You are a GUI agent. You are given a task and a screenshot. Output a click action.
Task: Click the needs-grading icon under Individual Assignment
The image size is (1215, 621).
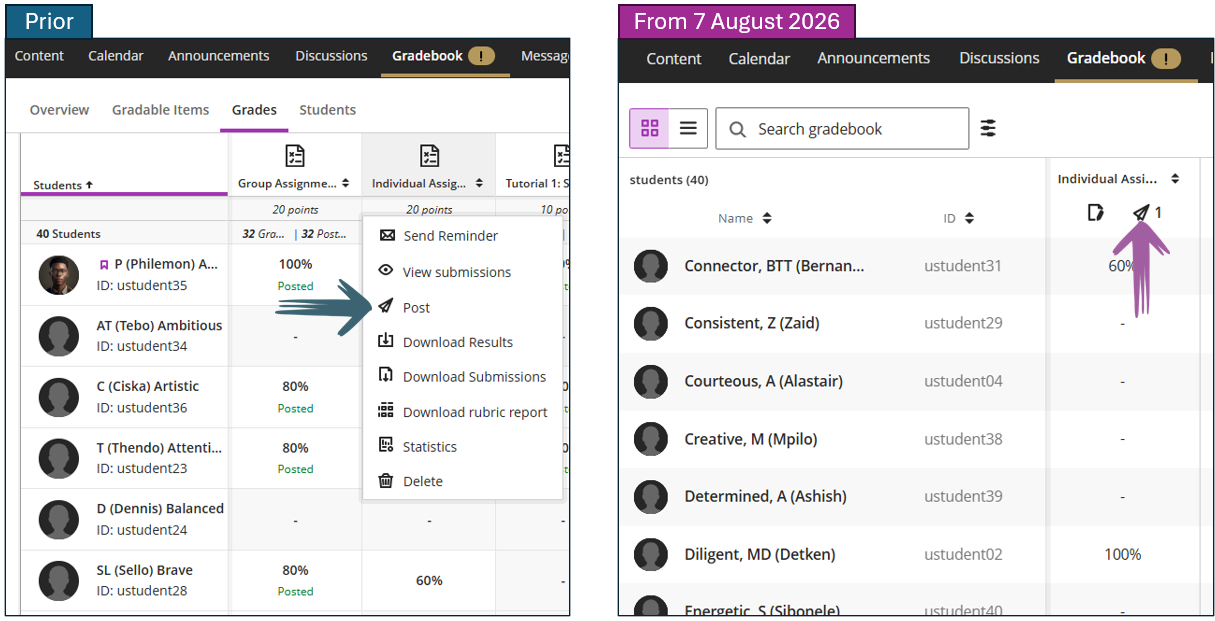coord(1095,212)
